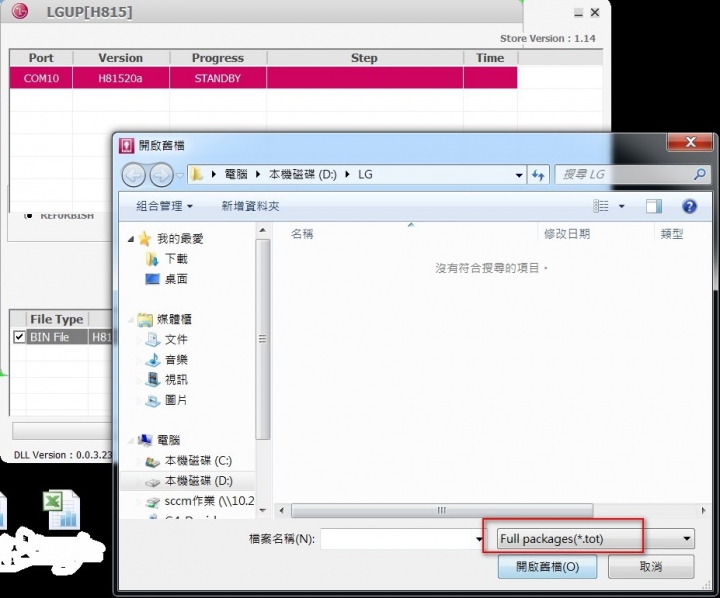Open the address bar history dropdown arrow
720x598 pixels.
point(519,175)
